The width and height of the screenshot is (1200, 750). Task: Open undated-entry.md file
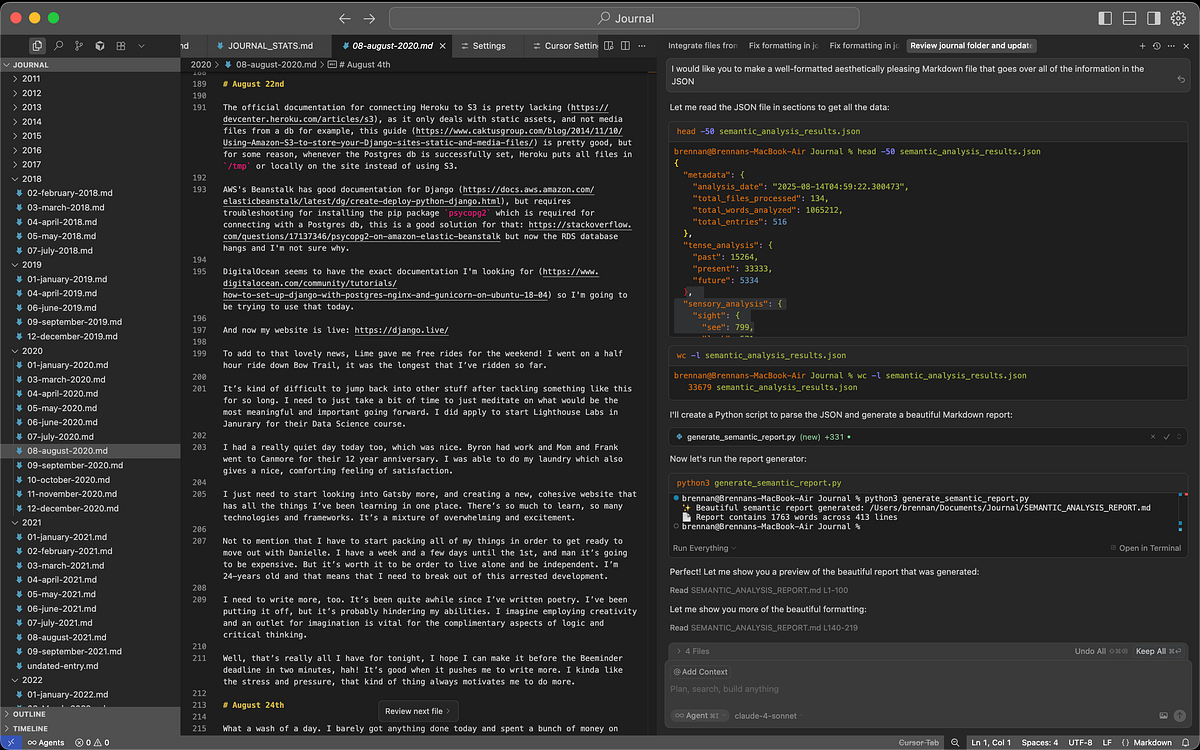point(90,666)
